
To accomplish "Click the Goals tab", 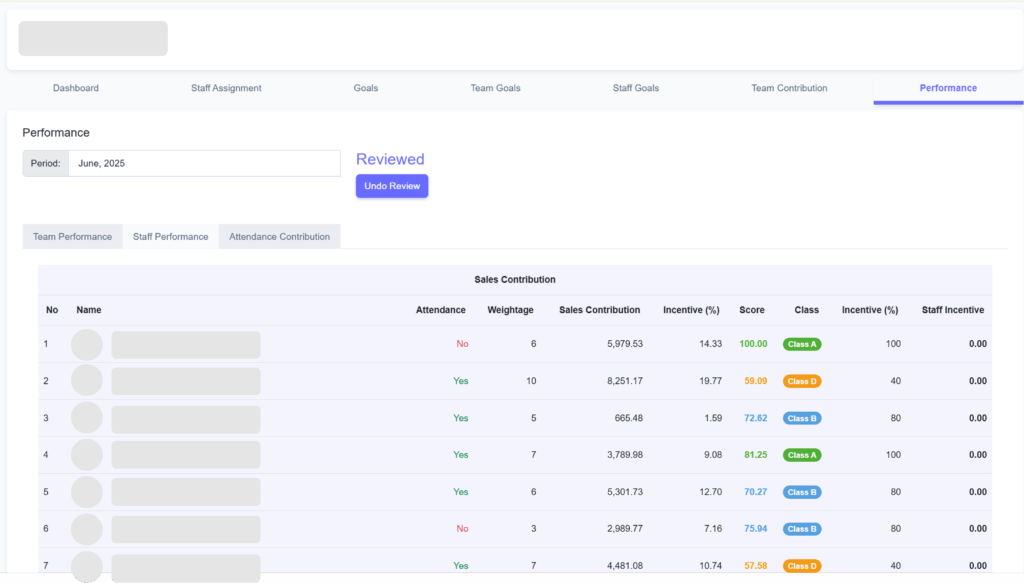I will (366, 88).
